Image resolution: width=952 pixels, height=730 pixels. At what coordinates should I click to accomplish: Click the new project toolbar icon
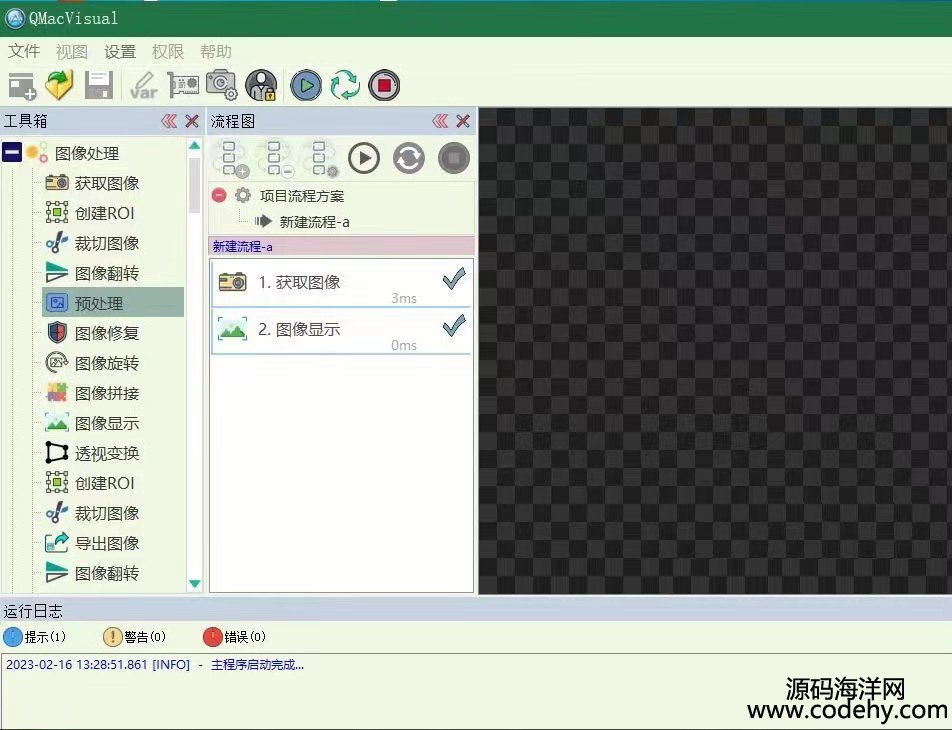22,86
